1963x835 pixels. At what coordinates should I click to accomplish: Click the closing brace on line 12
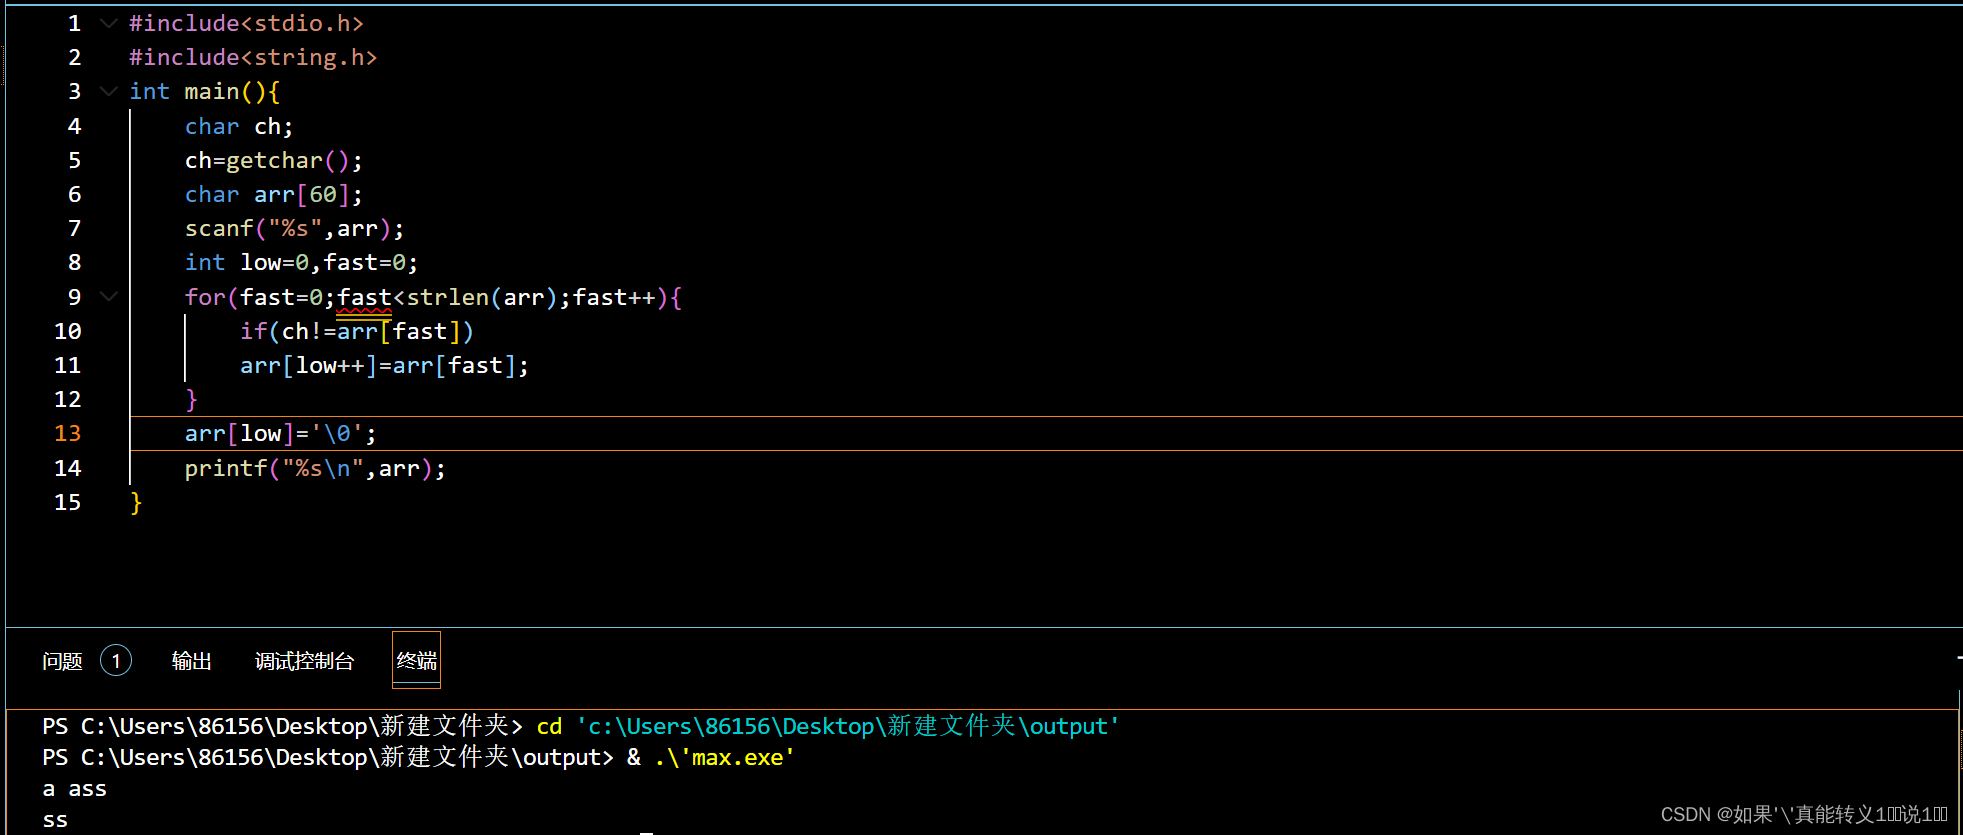tap(192, 399)
